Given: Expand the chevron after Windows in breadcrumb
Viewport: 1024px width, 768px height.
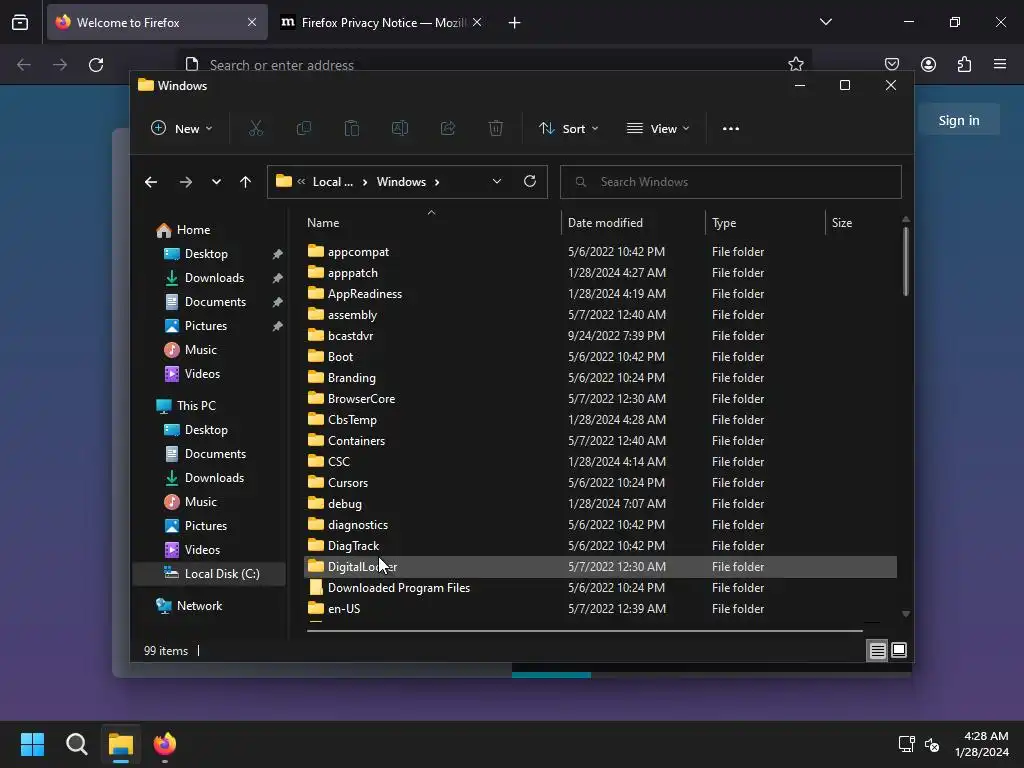Looking at the screenshot, I should (x=437, y=182).
